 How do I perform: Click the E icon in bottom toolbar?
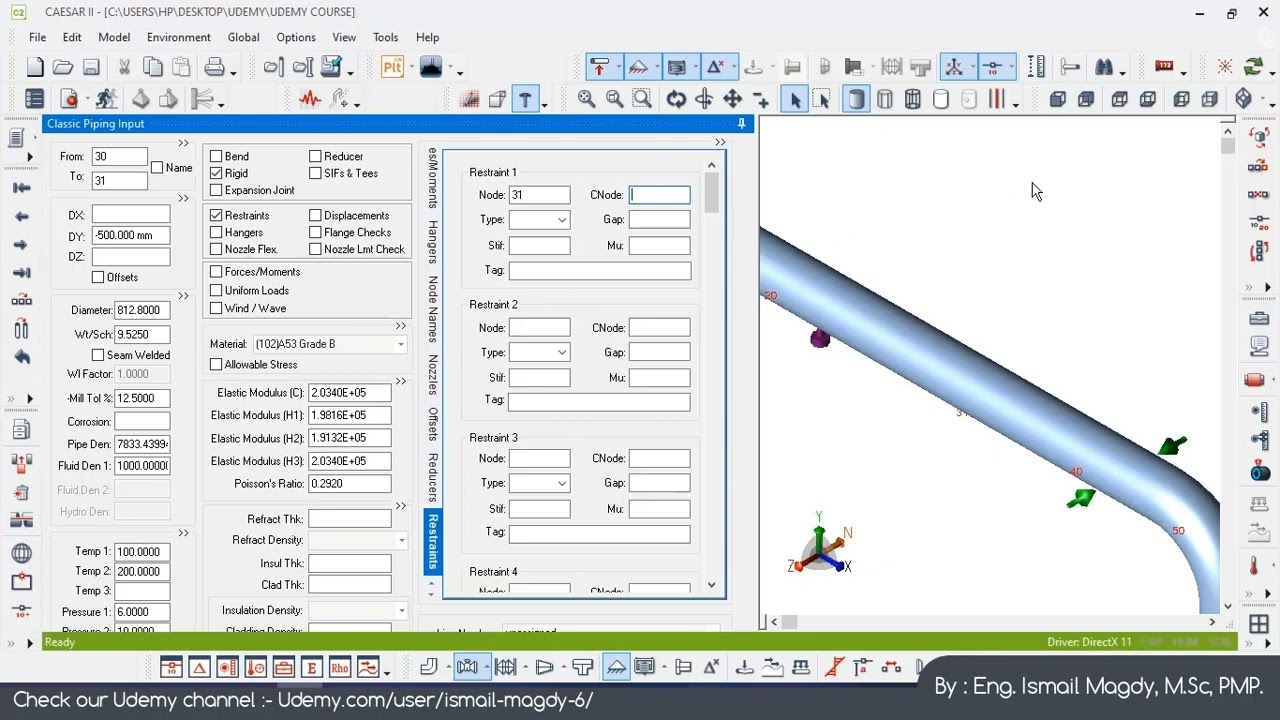pyautogui.click(x=311, y=668)
